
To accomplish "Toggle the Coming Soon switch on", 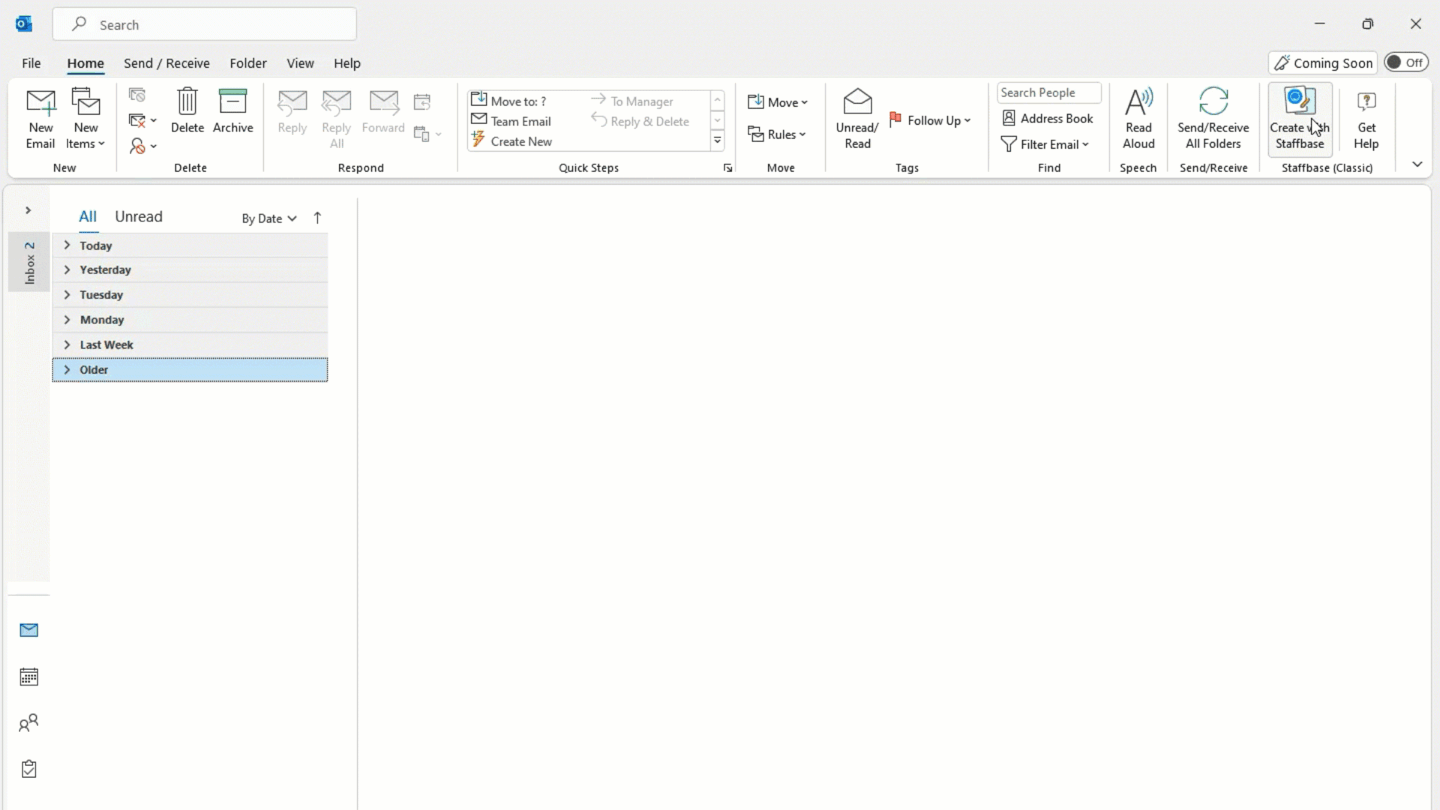I will click(1406, 63).
